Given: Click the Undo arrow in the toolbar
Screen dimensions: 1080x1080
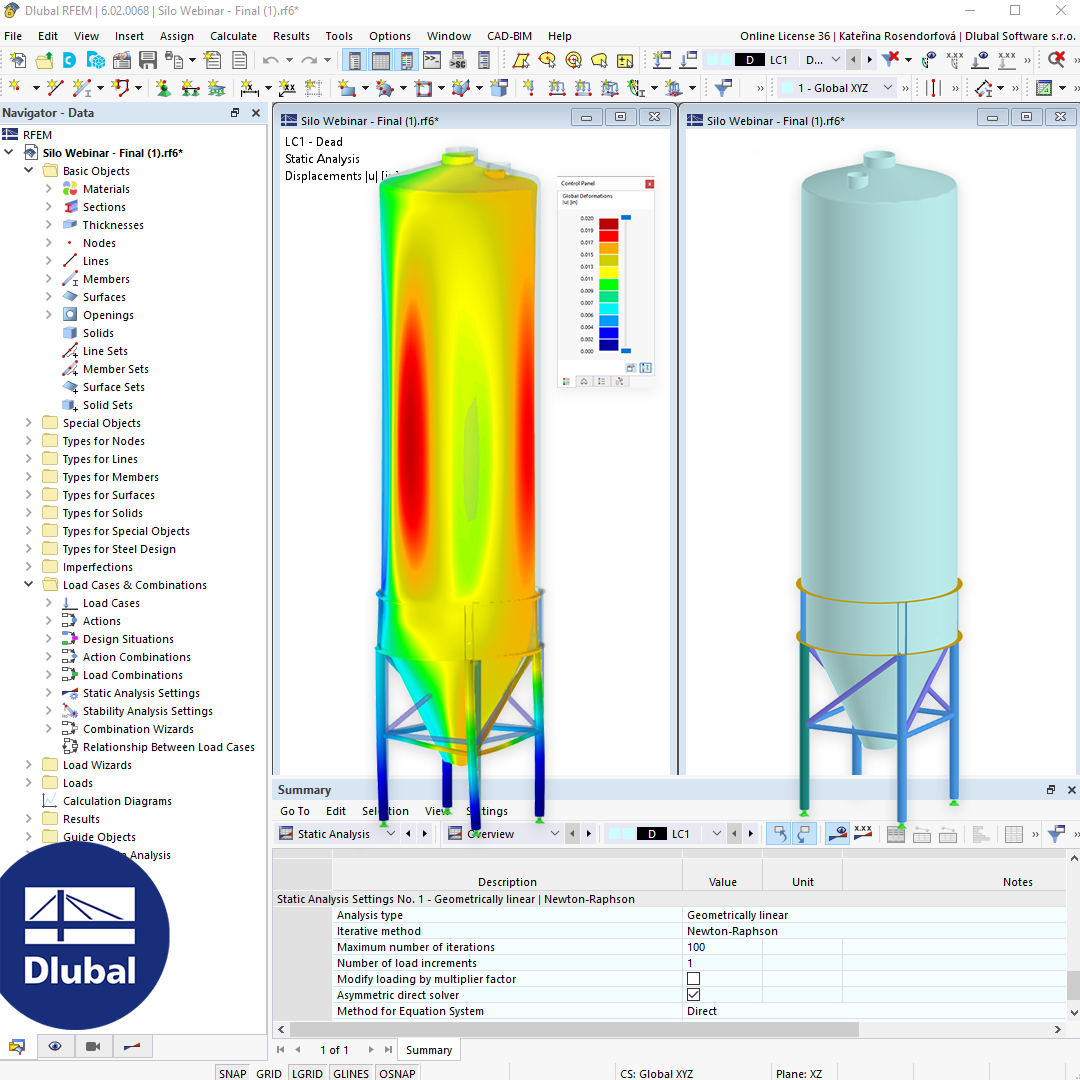Looking at the screenshot, I should (x=270, y=61).
